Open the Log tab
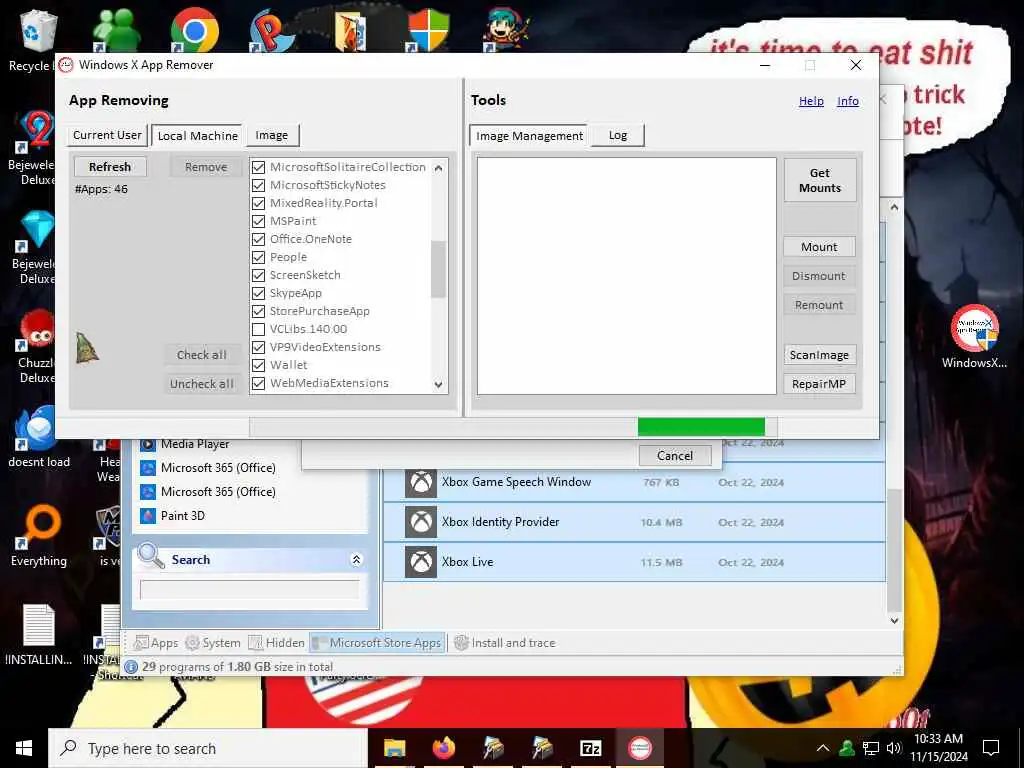This screenshot has height=768, width=1024. [618, 135]
